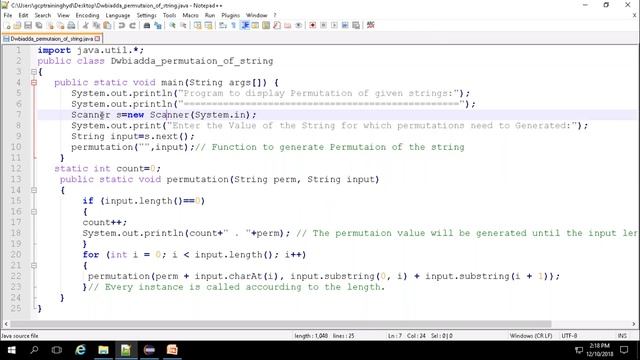The image size is (640, 360).
Task: Open the Document Map panel icon
Action: coord(266,25)
